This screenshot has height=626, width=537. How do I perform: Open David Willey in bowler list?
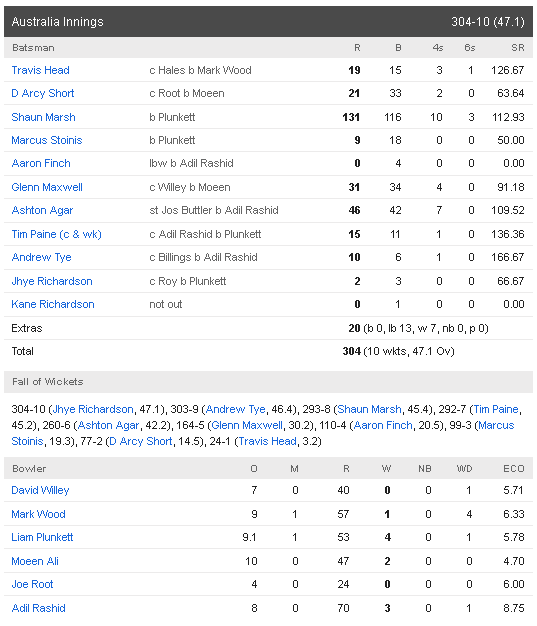pos(40,490)
